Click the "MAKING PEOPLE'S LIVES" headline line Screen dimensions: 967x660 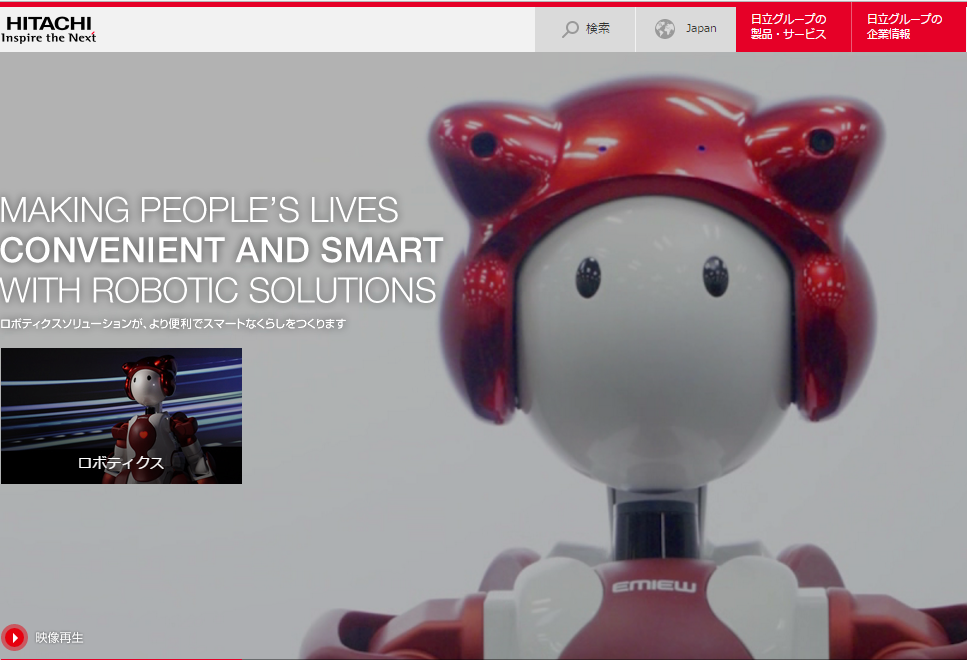(199, 210)
